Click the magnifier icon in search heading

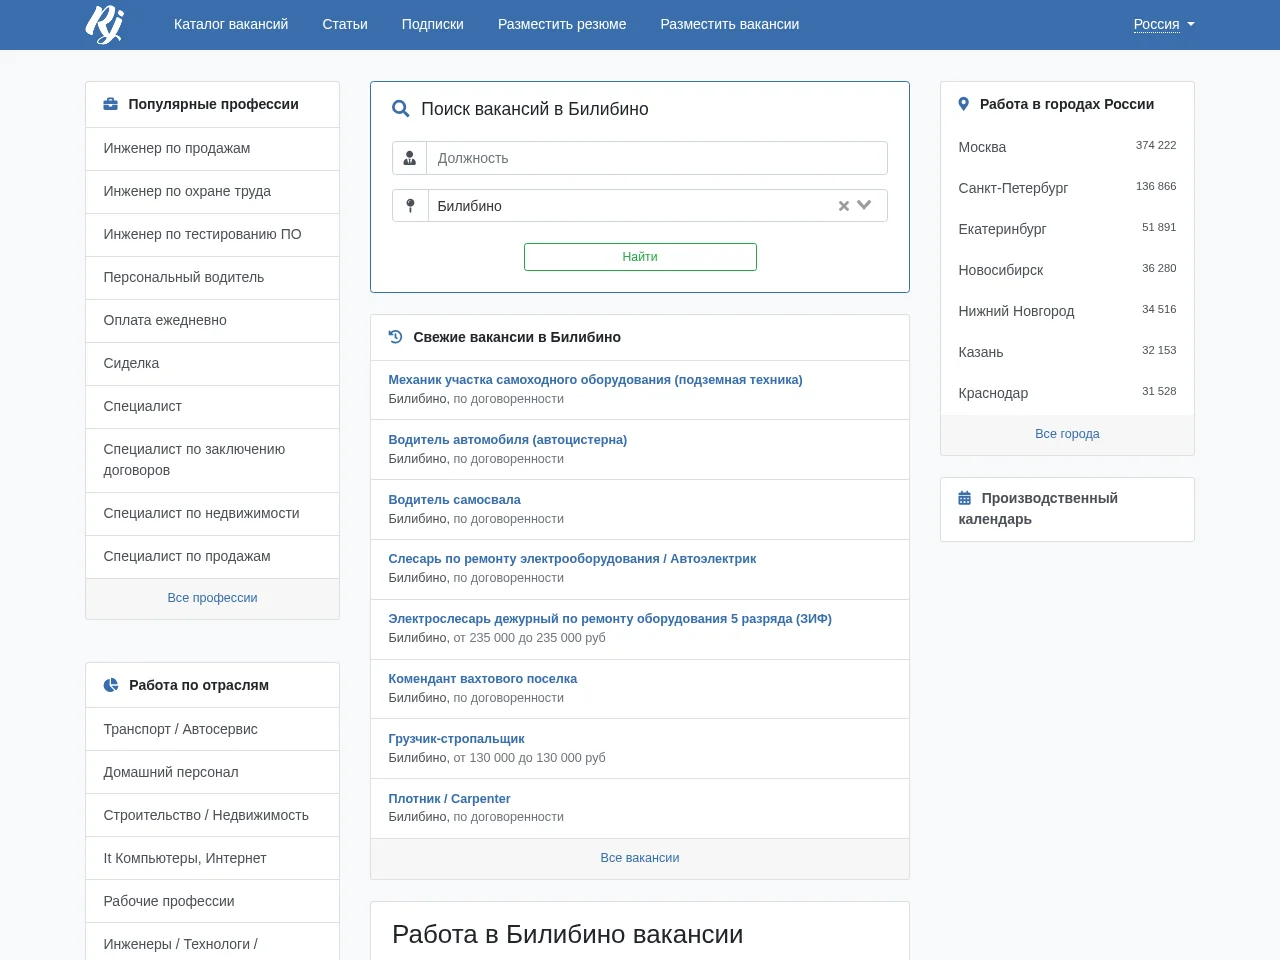[401, 109]
